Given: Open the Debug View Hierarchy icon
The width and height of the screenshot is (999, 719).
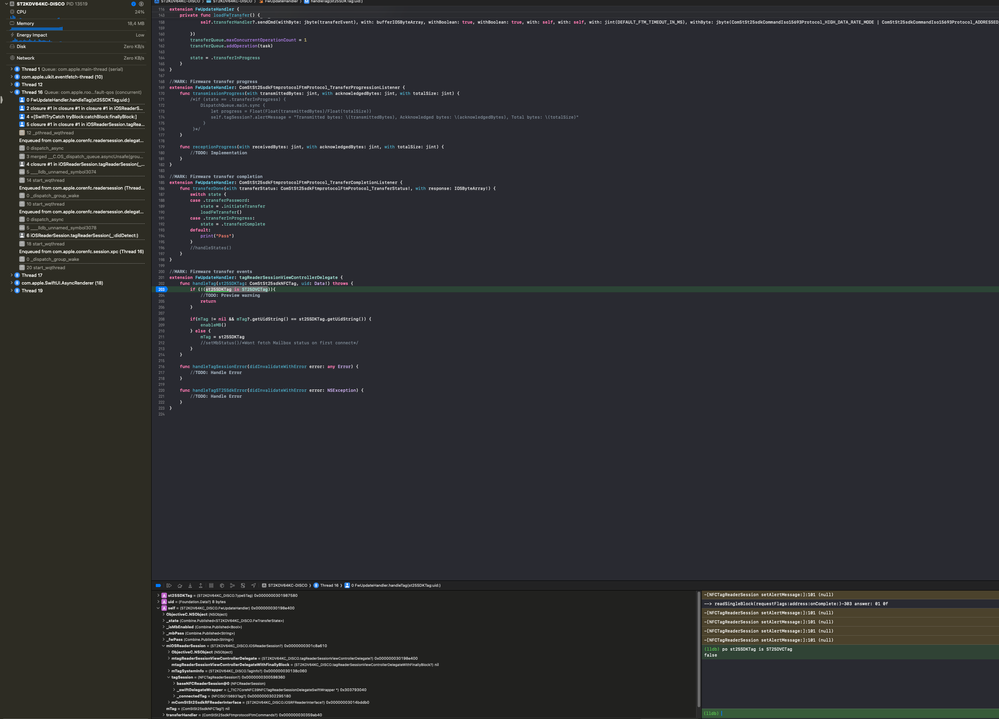Looking at the screenshot, I should (x=211, y=587).
